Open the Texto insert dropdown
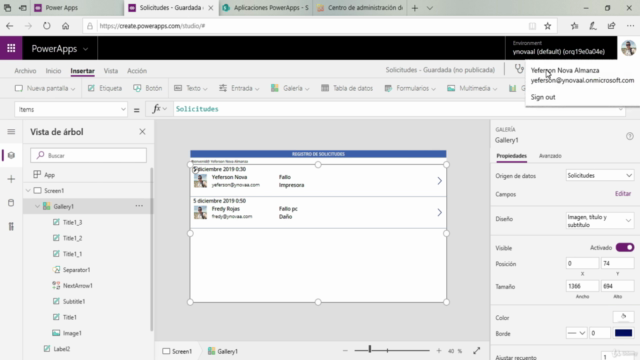The width and height of the screenshot is (640, 360). coord(191,88)
